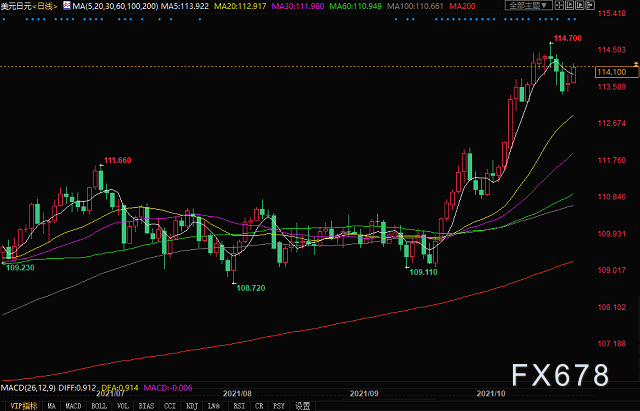640x411 pixels.
Task: Click the DEA:0.914 value
Action: (x=120, y=387)
